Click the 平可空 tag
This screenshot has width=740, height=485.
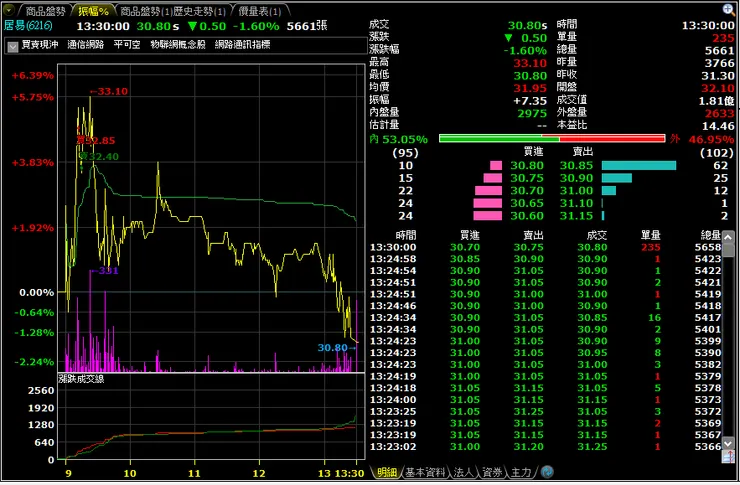point(127,44)
